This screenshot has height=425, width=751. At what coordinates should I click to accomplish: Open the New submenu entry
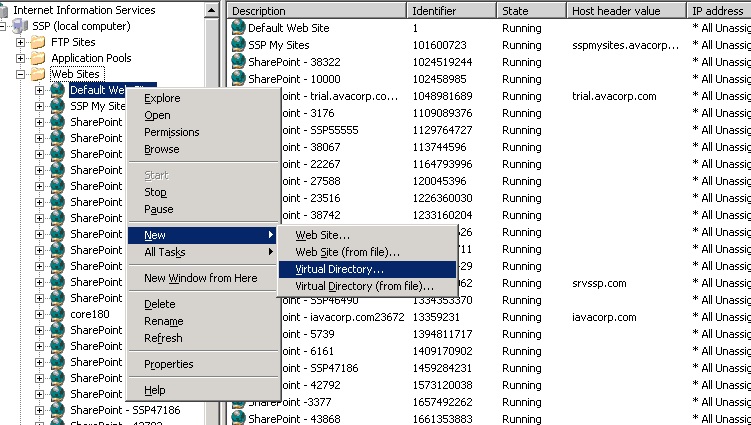click(202, 235)
